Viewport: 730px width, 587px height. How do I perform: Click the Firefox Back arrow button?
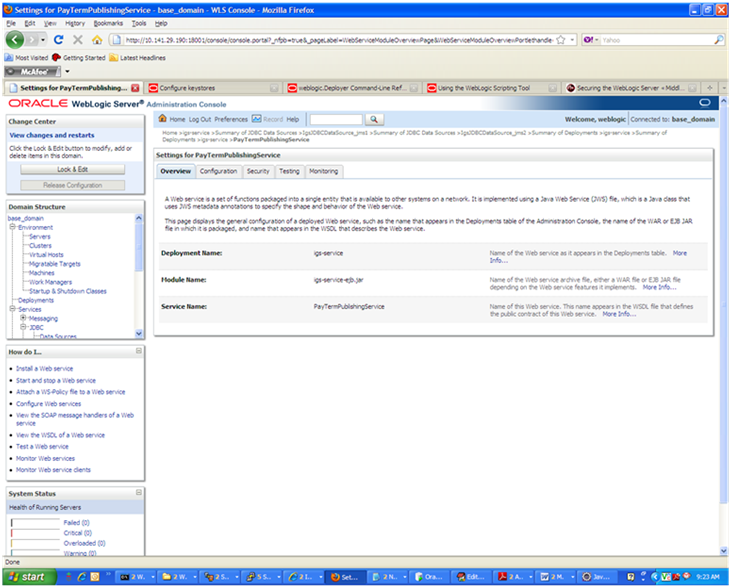(x=15, y=40)
